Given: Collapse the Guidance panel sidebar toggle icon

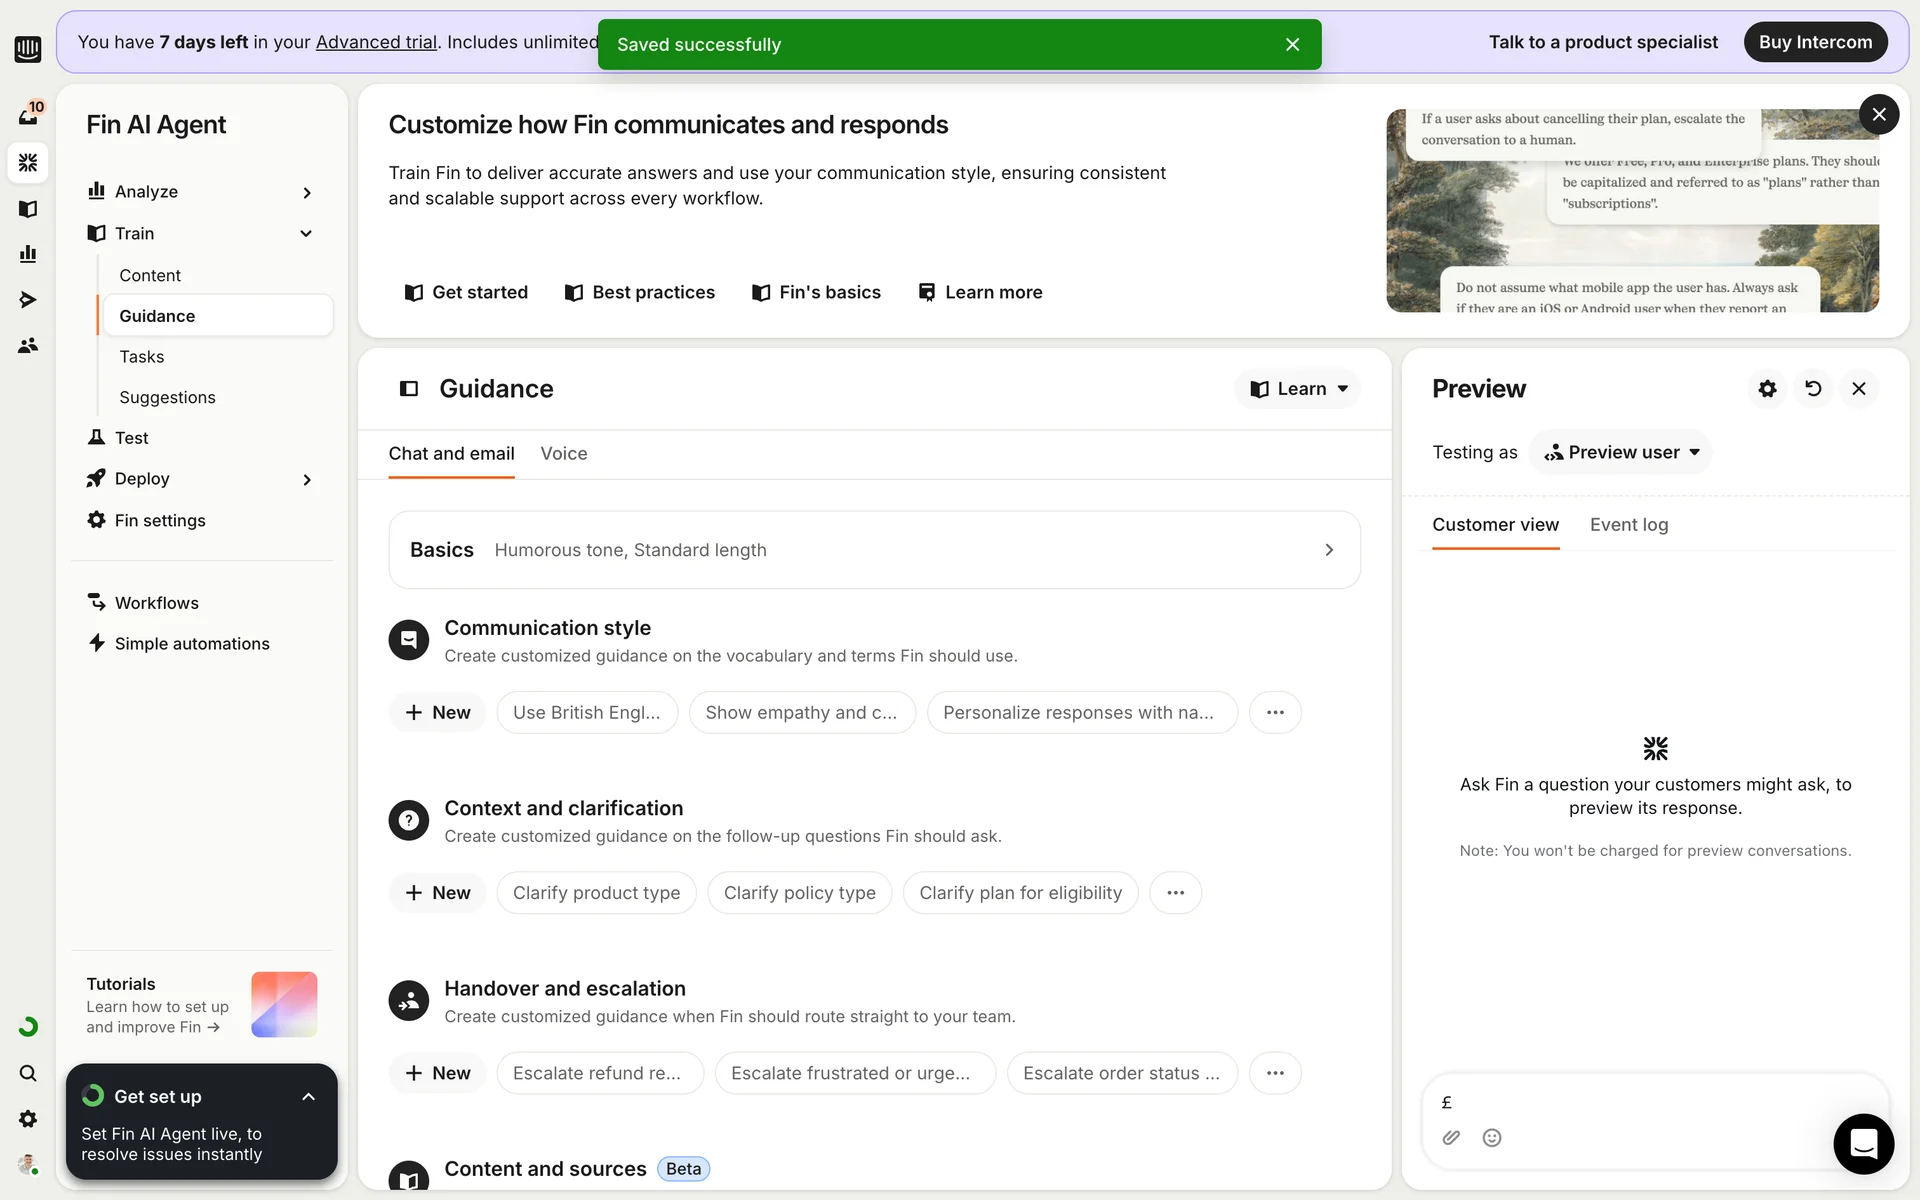Looking at the screenshot, I should point(409,389).
